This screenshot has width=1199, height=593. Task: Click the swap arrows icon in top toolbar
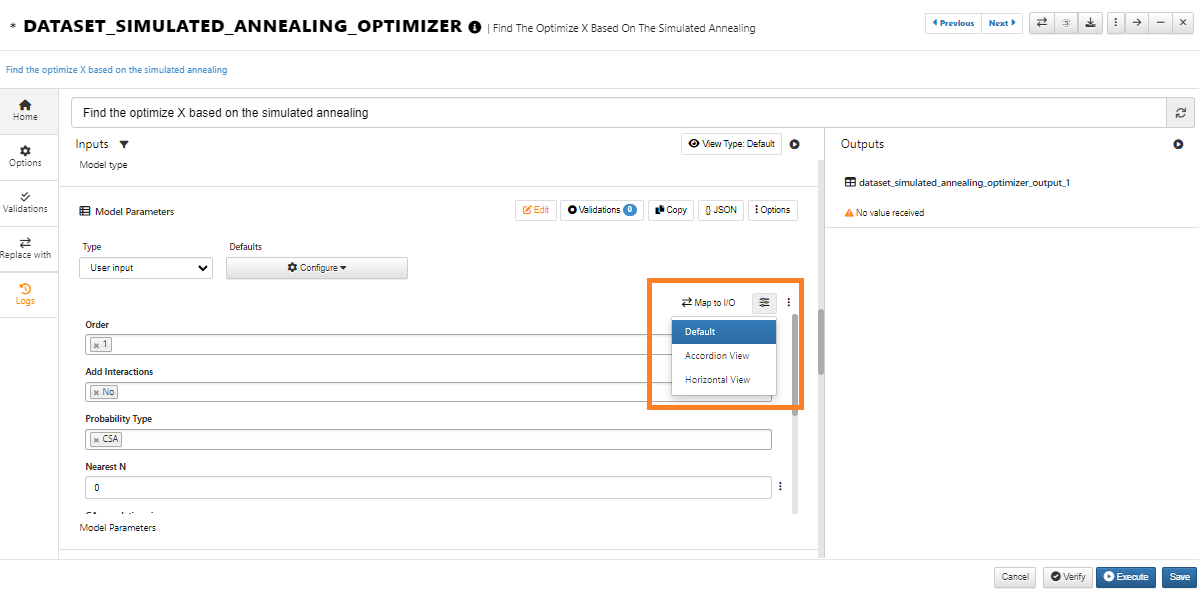(1041, 23)
